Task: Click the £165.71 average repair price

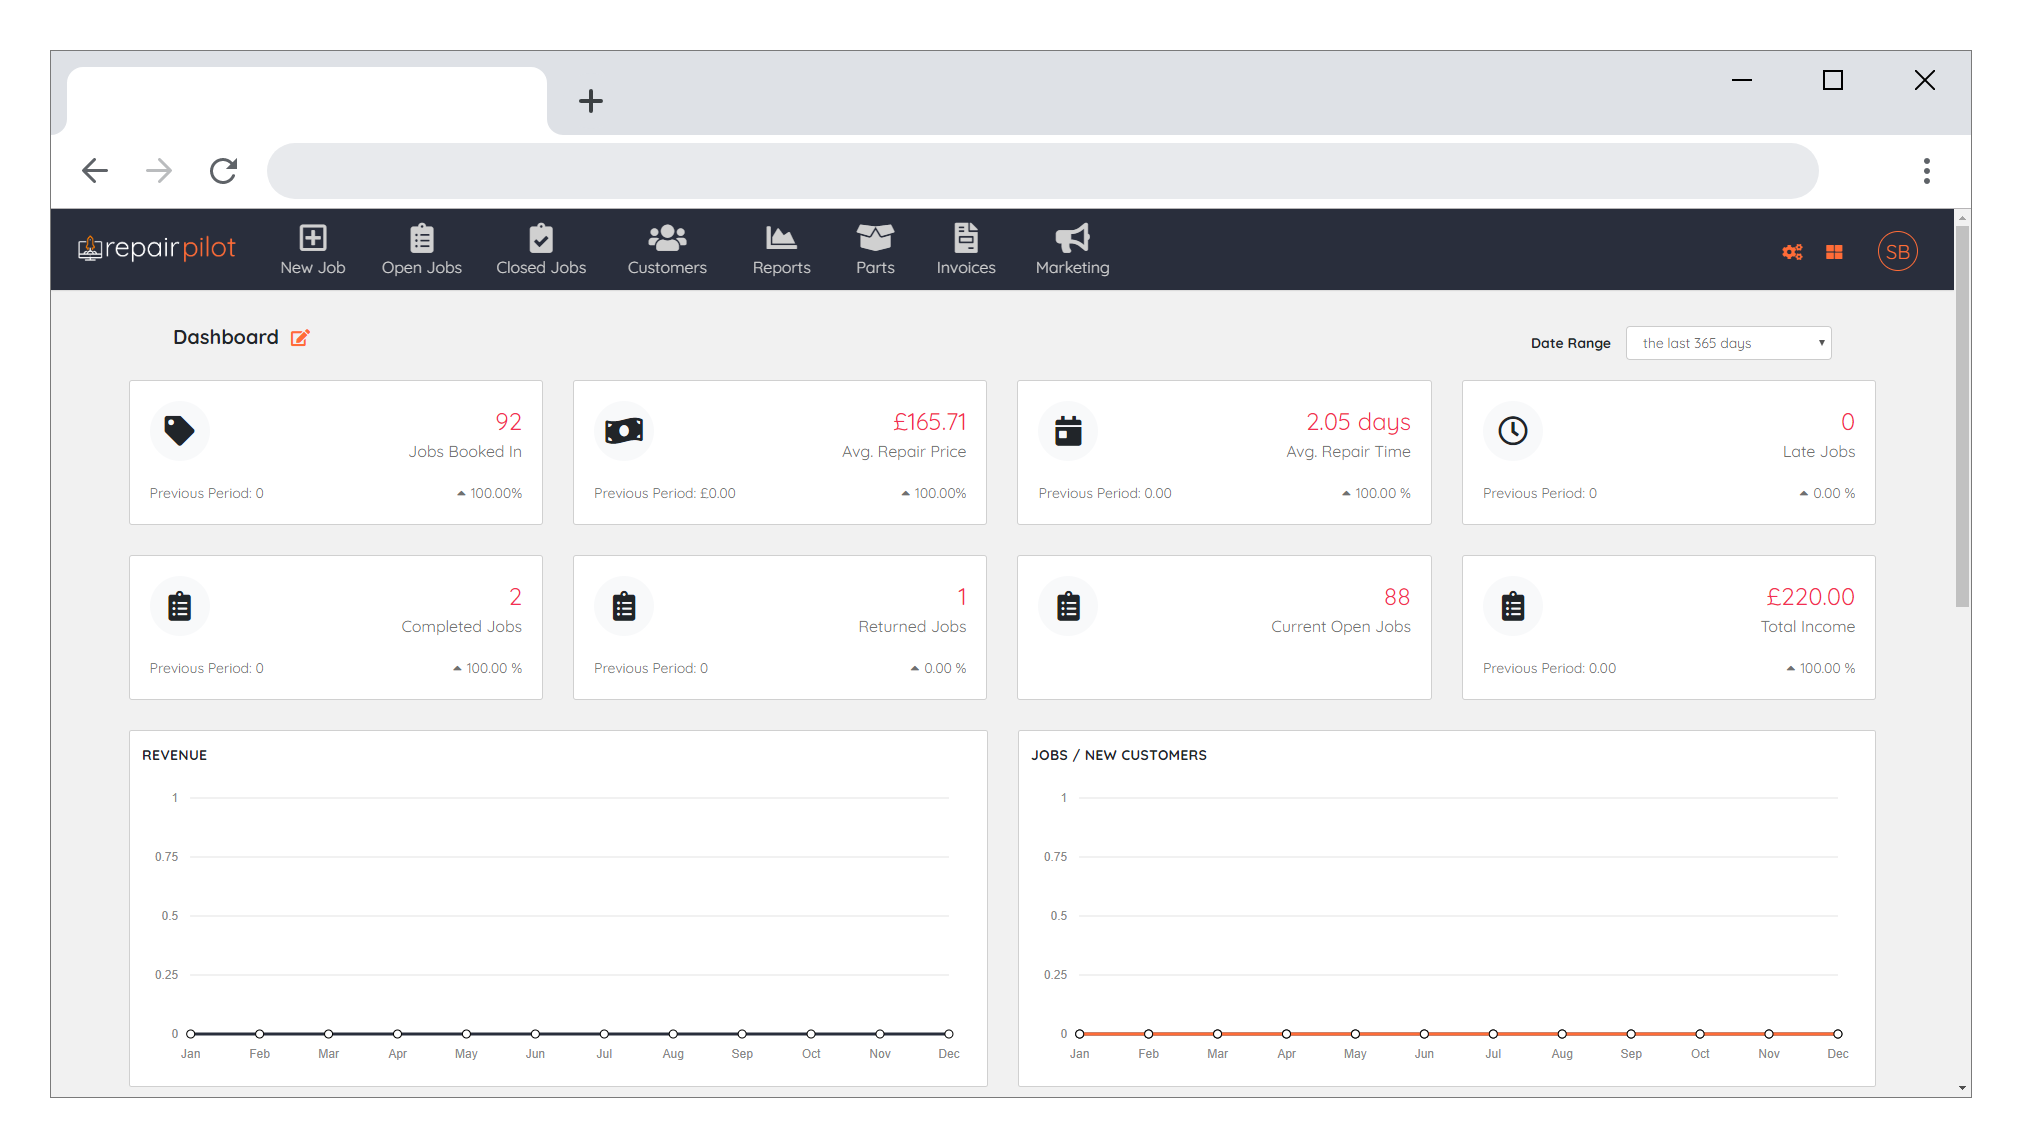Action: tap(929, 422)
